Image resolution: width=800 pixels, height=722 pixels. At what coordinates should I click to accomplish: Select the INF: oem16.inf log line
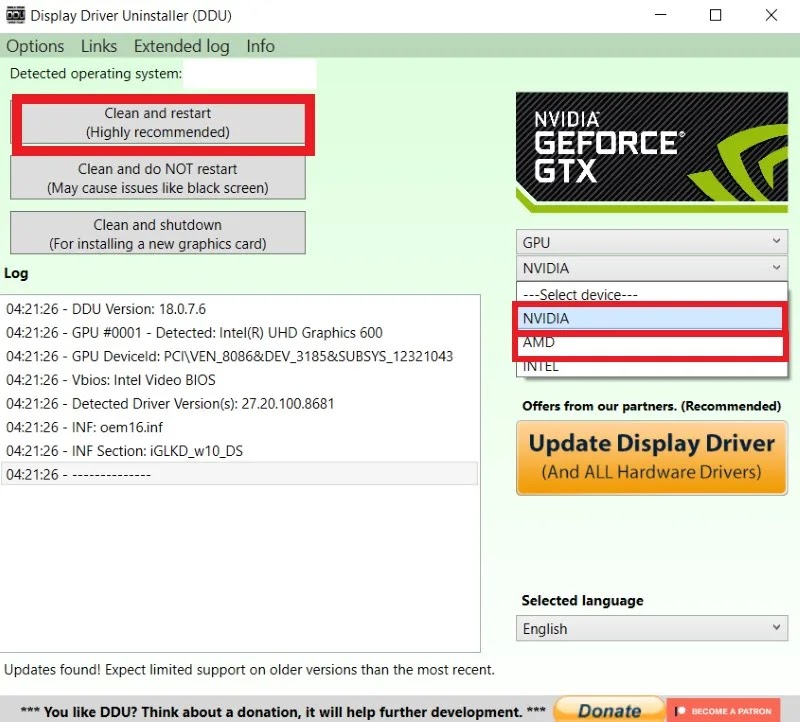(239, 427)
